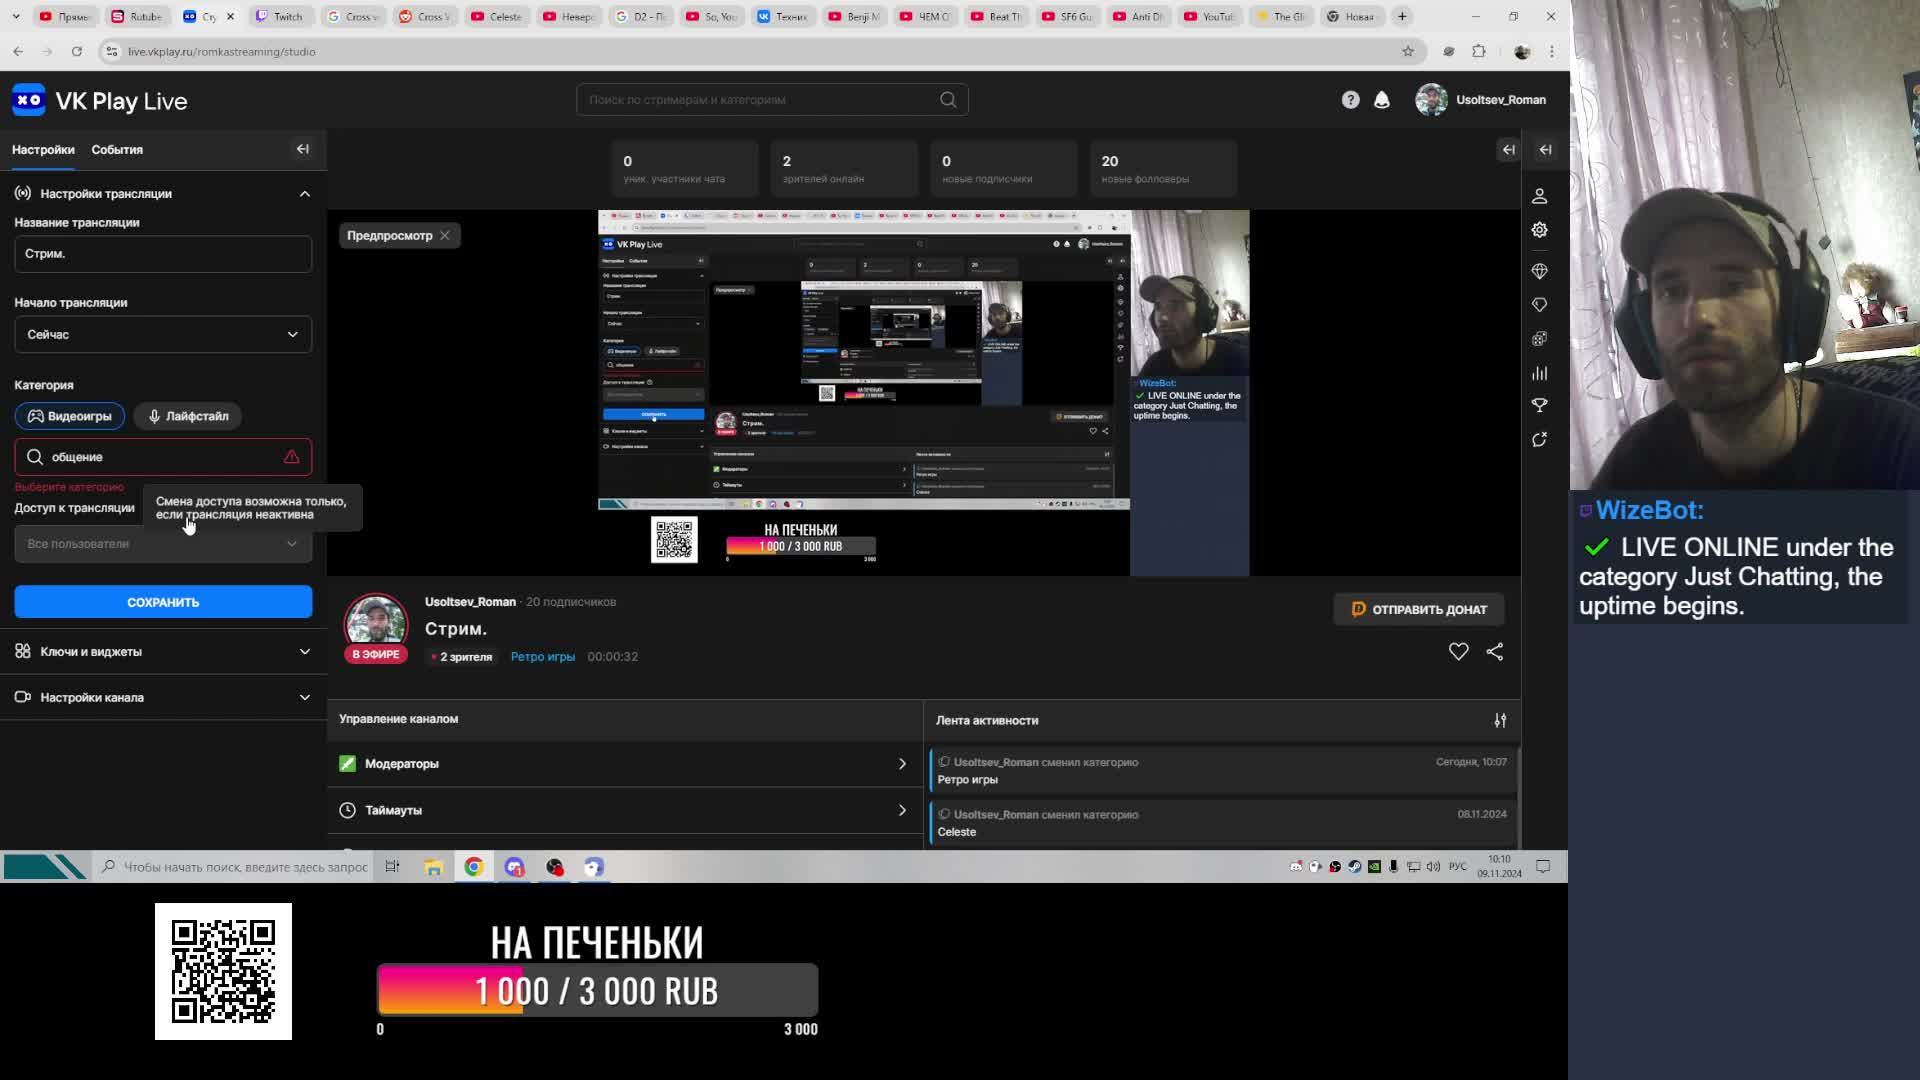
Task: Click the notifications bell icon
Action: click(x=1381, y=100)
